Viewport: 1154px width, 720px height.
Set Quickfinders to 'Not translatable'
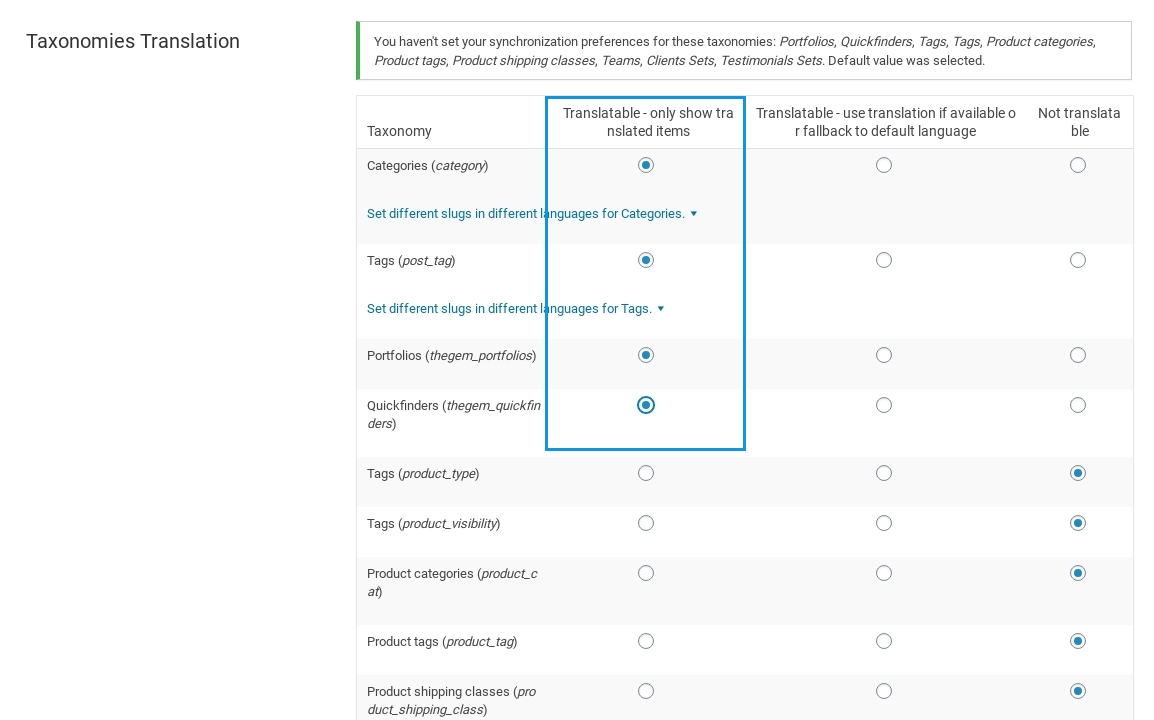click(x=1077, y=405)
